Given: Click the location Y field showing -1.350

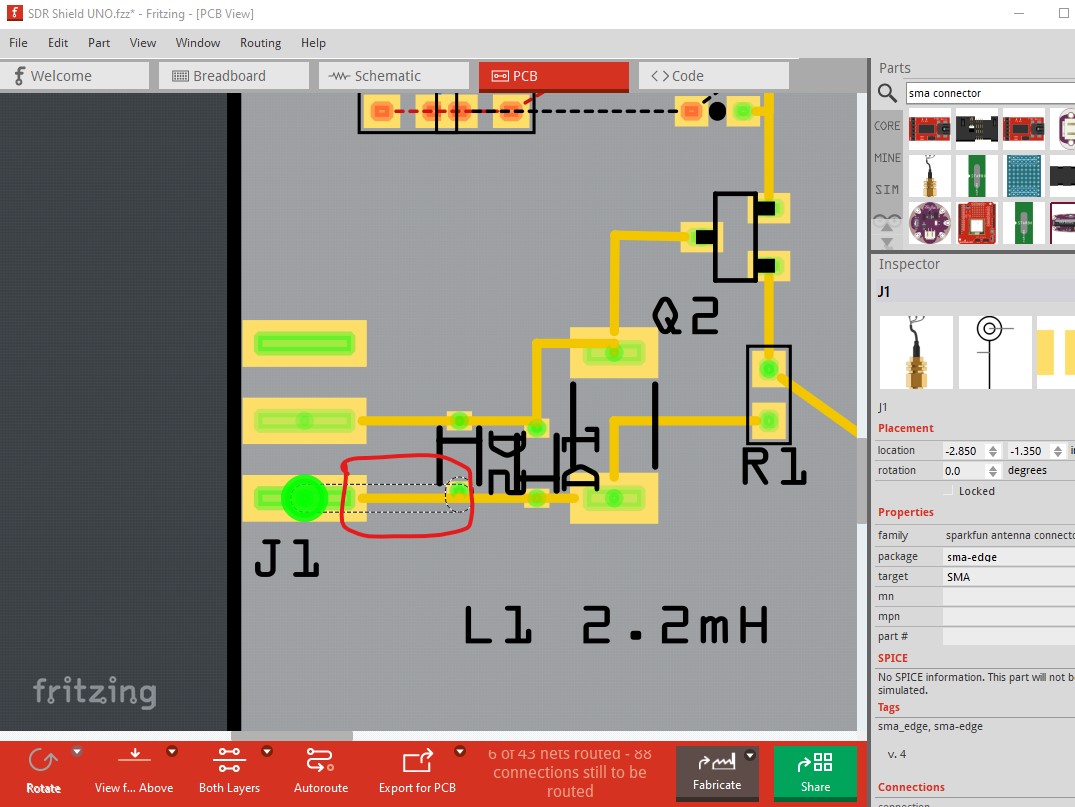Looking at the screenshot, I should 1030,451.
